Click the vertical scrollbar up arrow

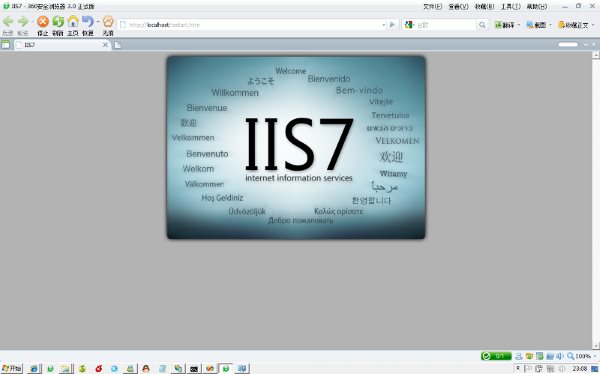tap(596, 55)
